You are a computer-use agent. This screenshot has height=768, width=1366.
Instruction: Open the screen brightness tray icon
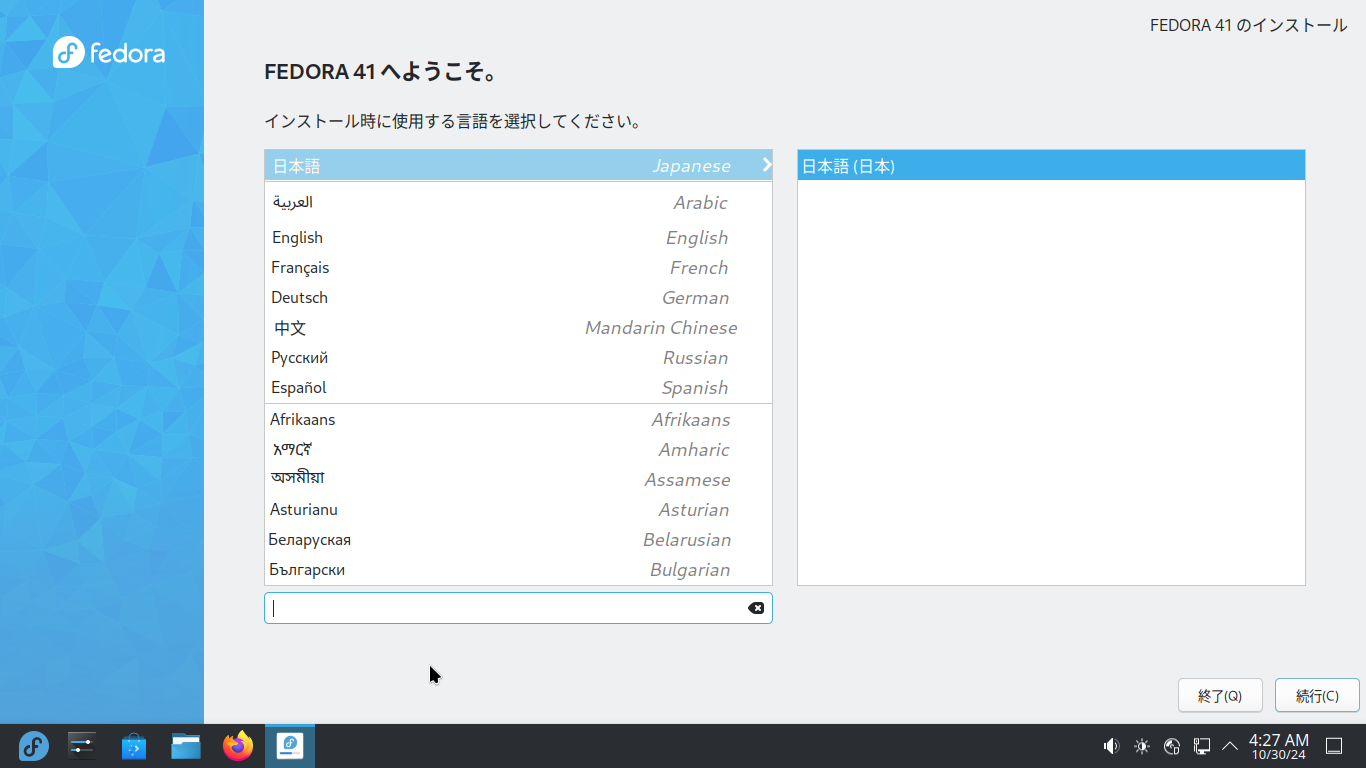tap(1142, 746)
